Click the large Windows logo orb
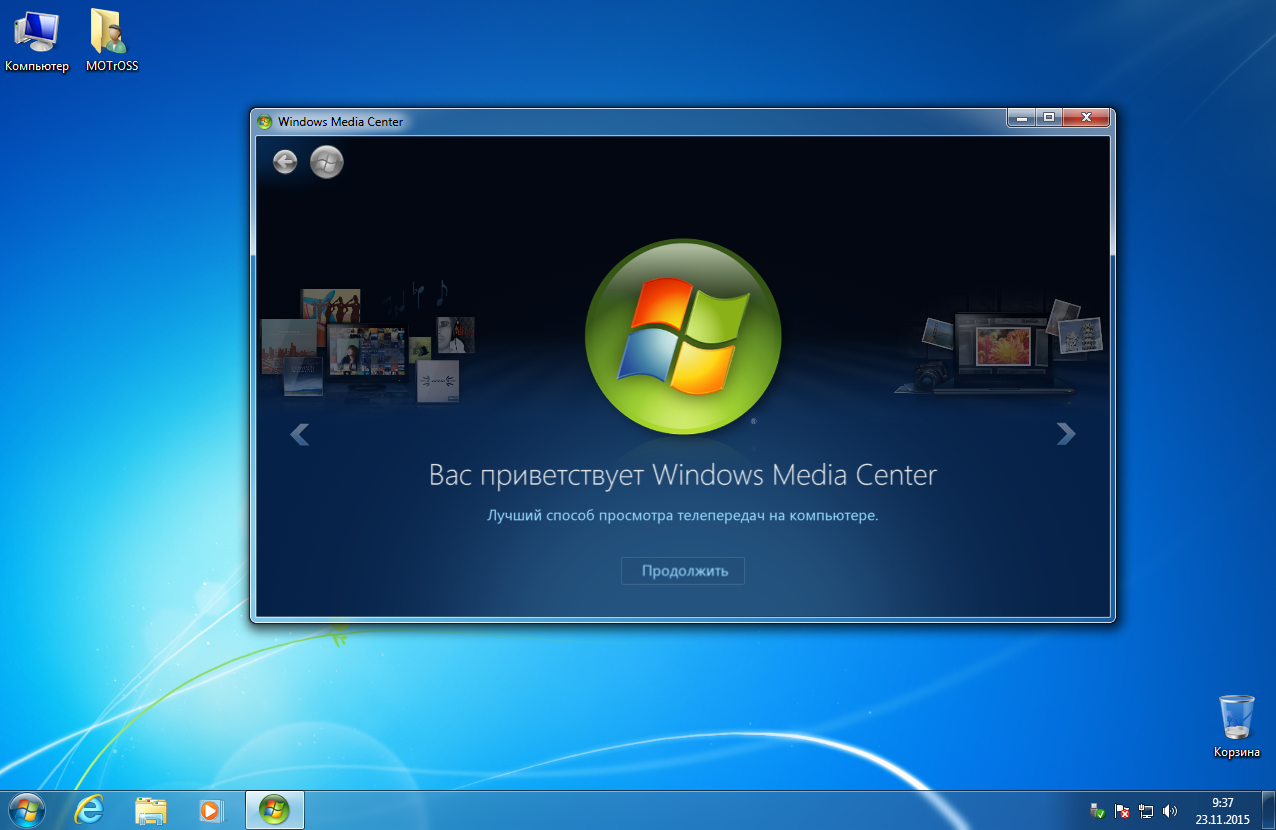Viewport: 1276px width, 830px height. (683, 337)
